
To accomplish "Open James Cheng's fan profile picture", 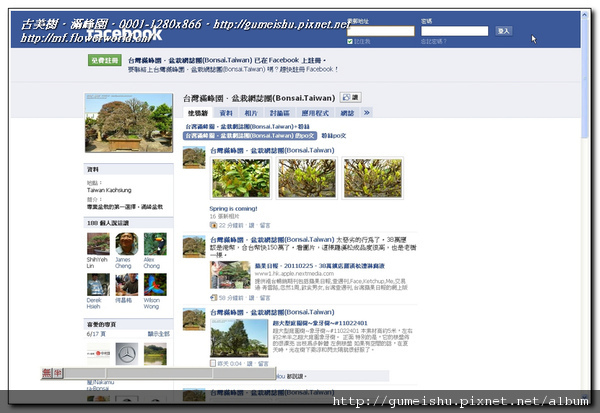I will [127, 244].
